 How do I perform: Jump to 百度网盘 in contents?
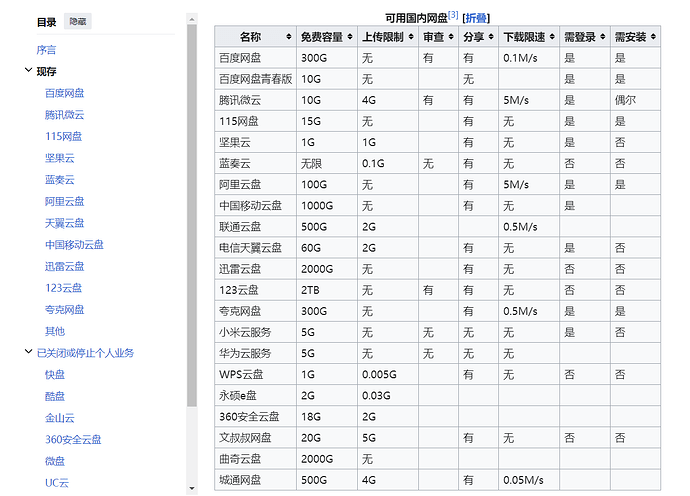(65, 93)
